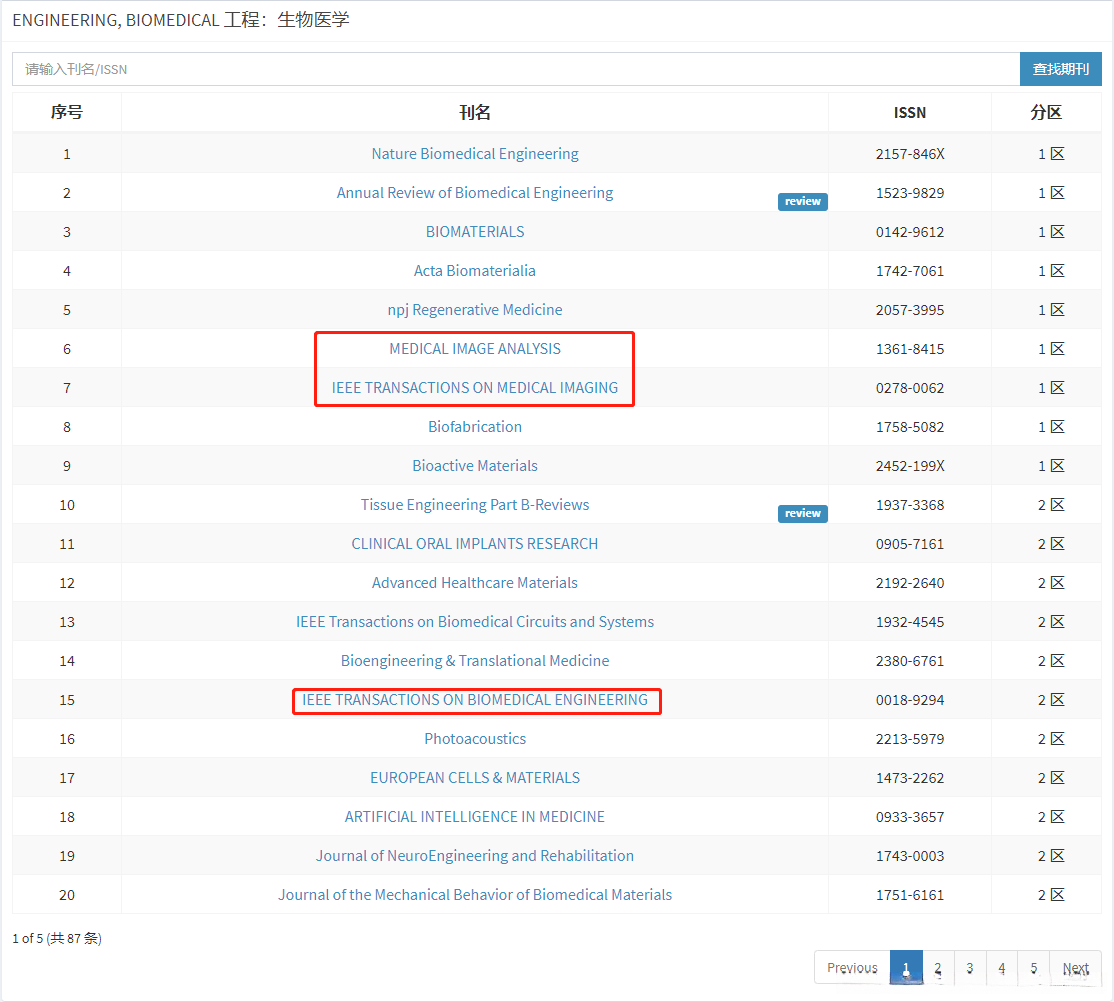Screen dimensions: 1114x1002
Task: Select ISSN 0142-9612 cell
Action: (910, 232)
